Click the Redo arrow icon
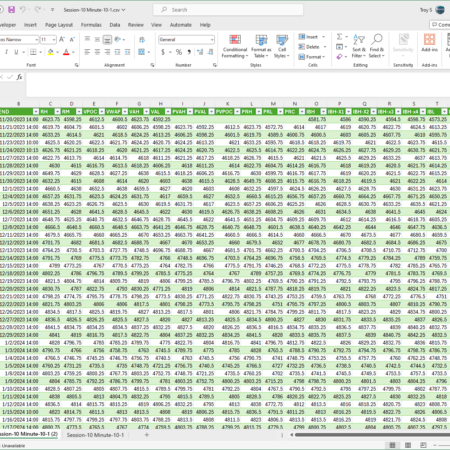This screenshot has width=450, height=450. coord(37,10)
